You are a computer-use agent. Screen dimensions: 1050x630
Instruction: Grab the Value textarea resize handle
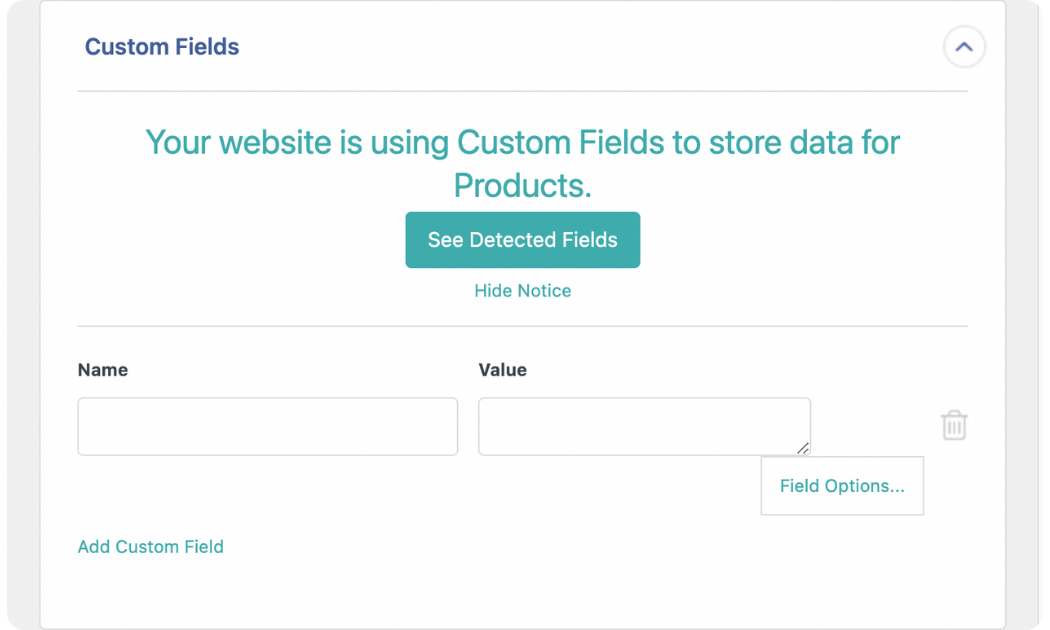pos(803,448)
